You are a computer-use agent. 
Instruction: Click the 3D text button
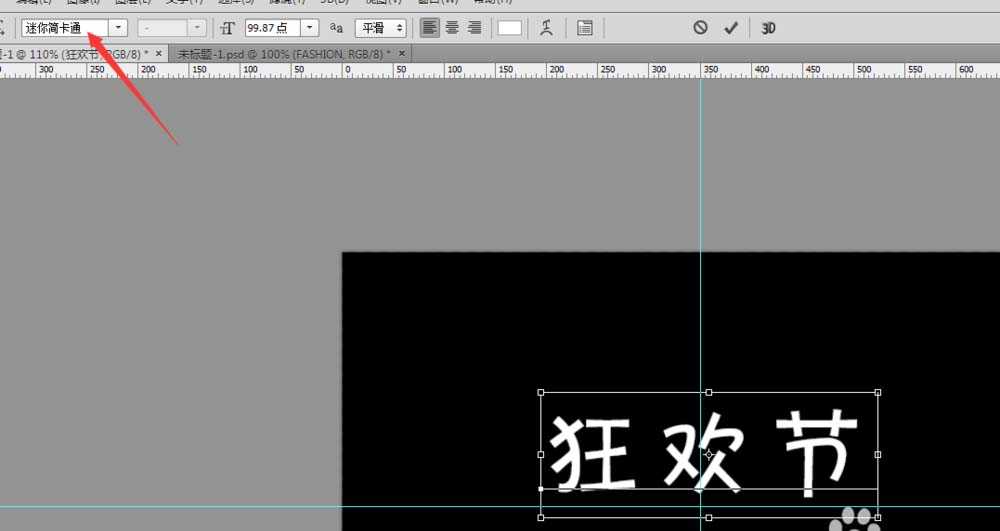click(x=769, y=28)
